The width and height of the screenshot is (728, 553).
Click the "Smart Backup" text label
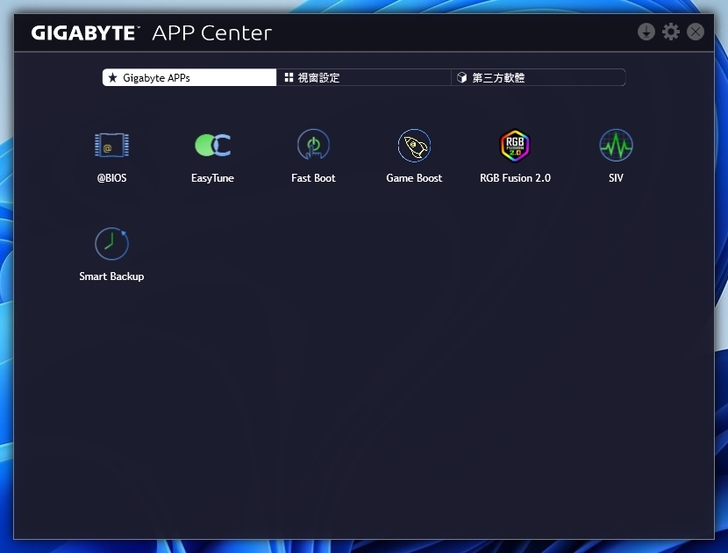(x=112, y=276)
